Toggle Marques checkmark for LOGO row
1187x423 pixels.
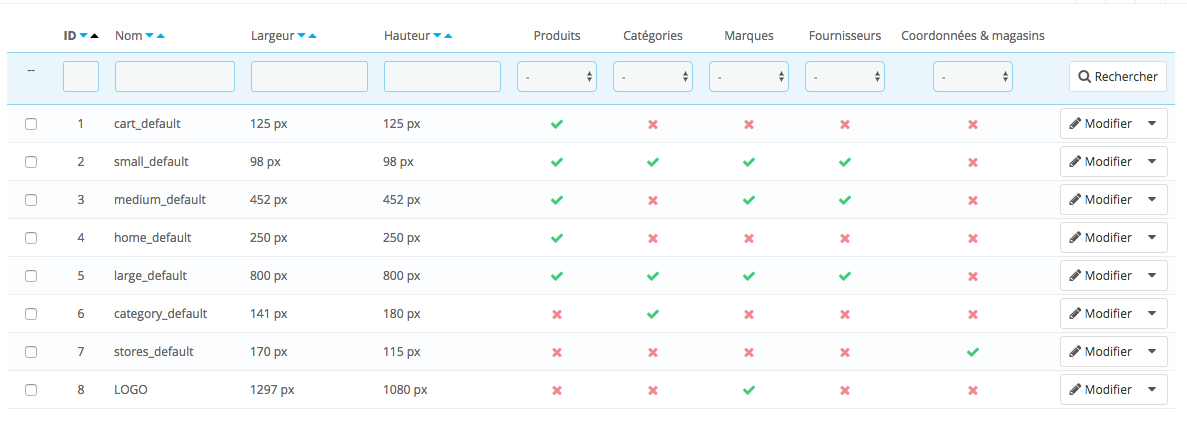(x=749, y=390)
